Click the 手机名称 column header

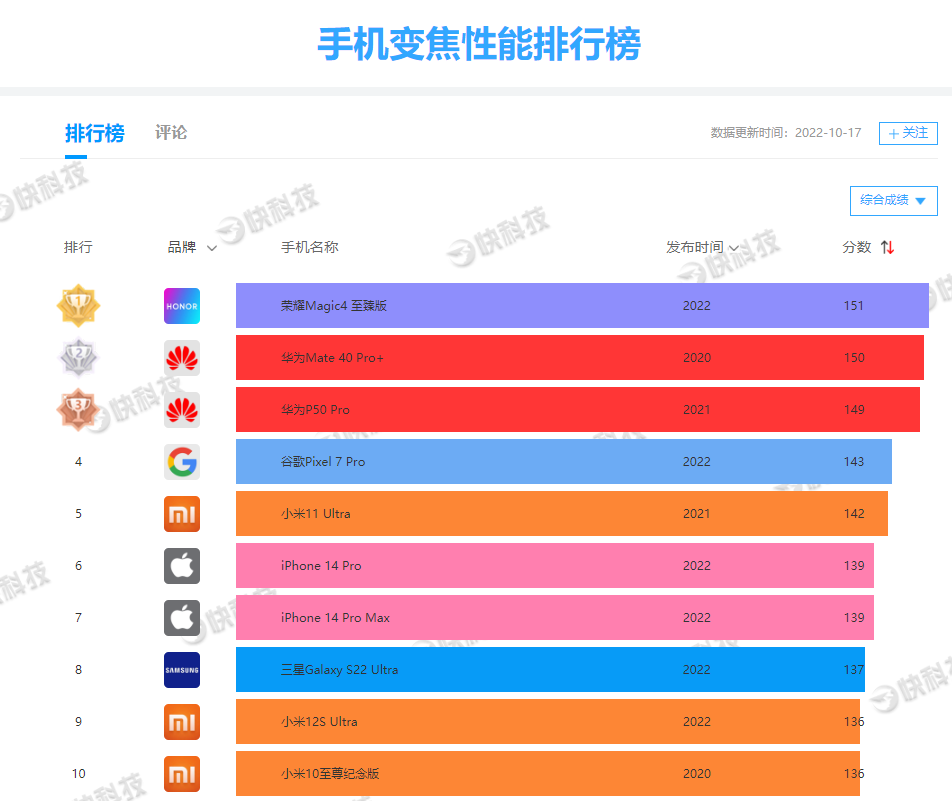pos(310,247)
